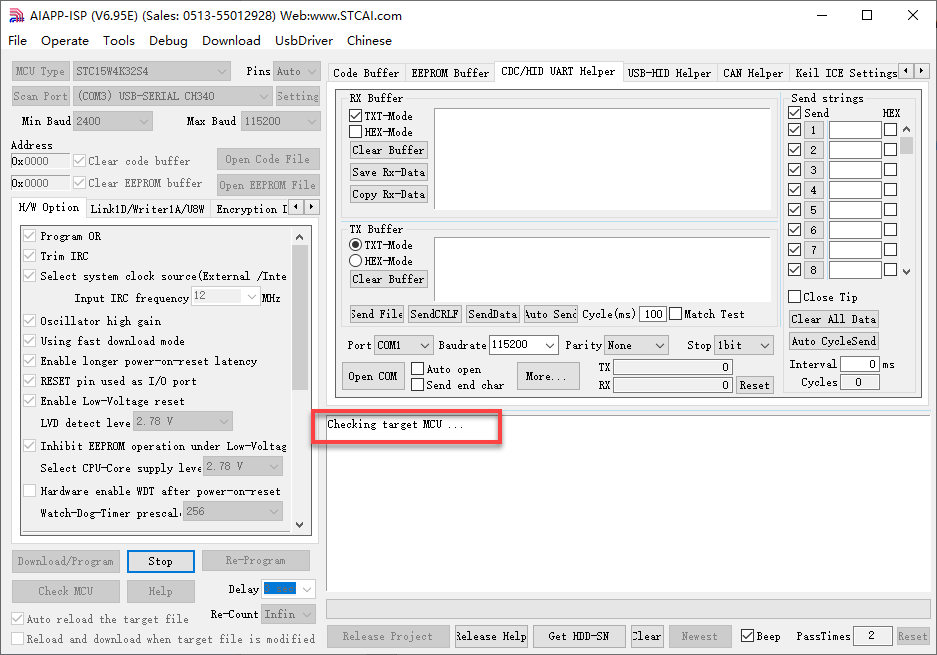Open the Download menu
Image resolution: width=937 pixels, height=655 pixels.
coord(231,41)
